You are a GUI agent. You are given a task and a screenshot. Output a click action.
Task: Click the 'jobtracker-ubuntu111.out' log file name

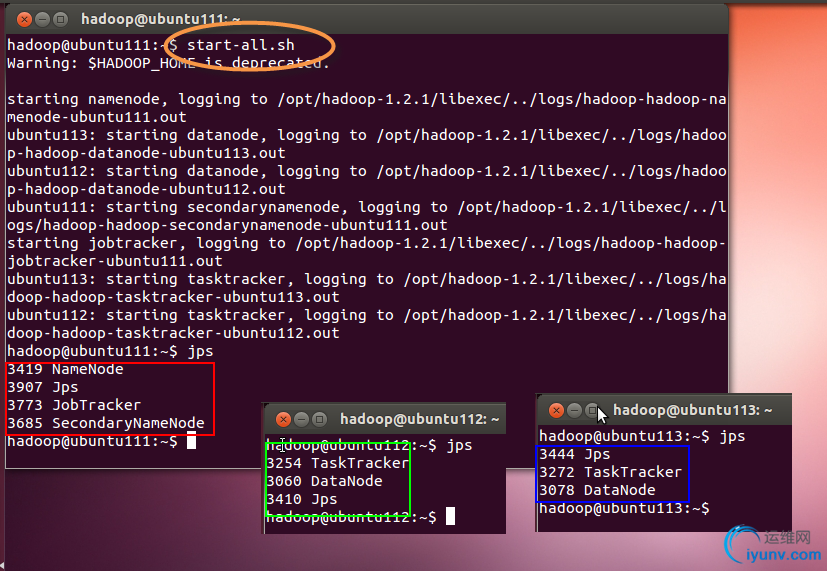[x=114, y=261]
